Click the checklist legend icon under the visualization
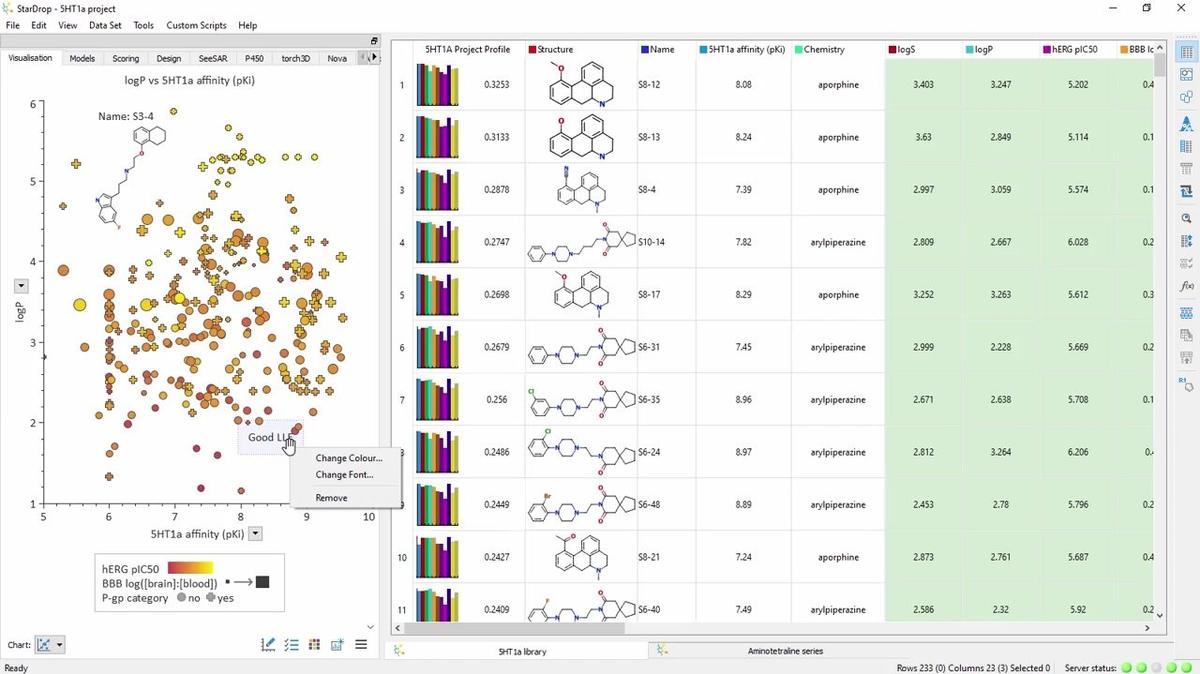This screenshot has width=1200, height=674. pos(292,644)
